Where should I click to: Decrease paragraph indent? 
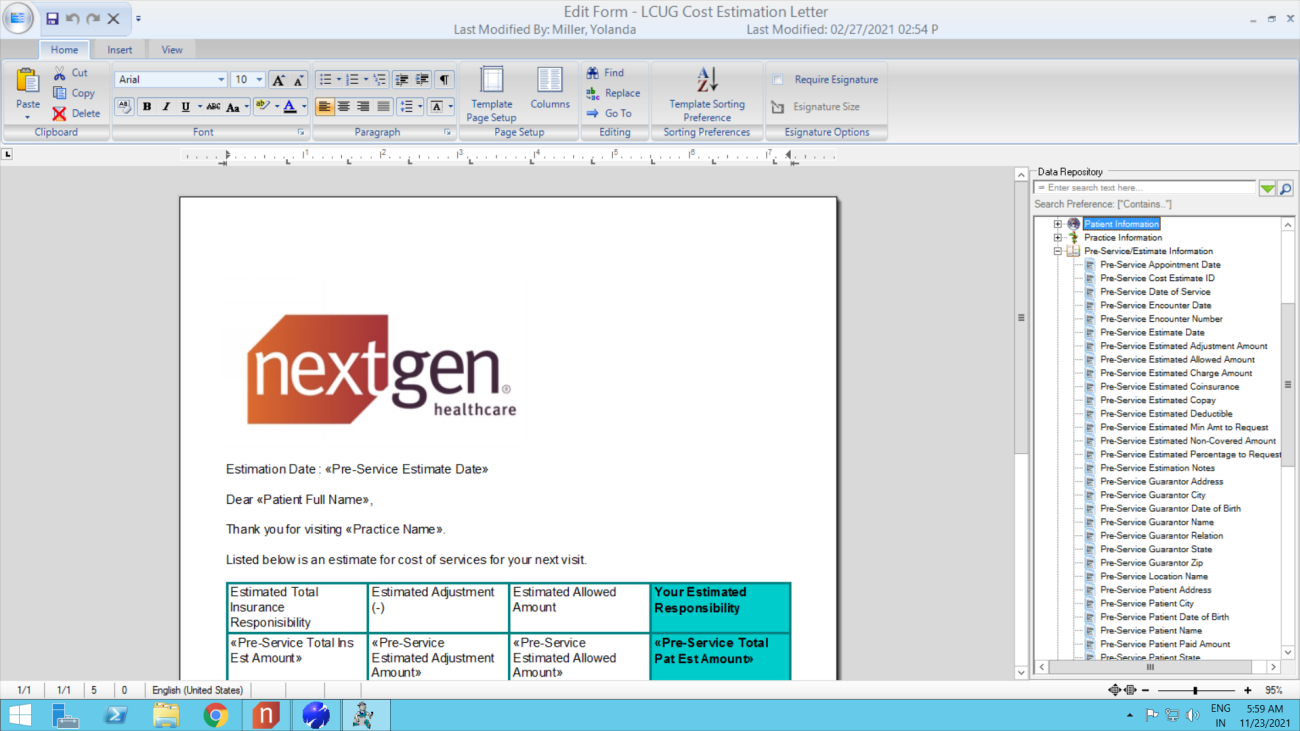point(402,80)
